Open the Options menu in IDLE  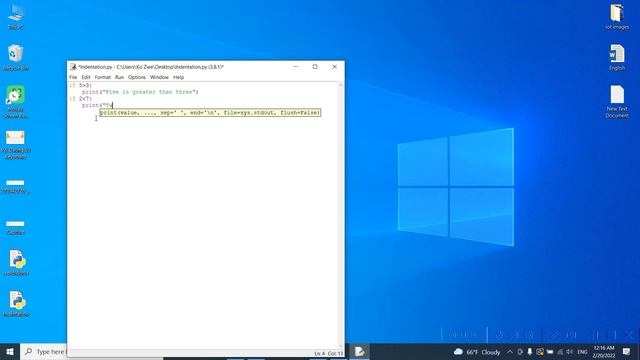(x=137, y=77)
